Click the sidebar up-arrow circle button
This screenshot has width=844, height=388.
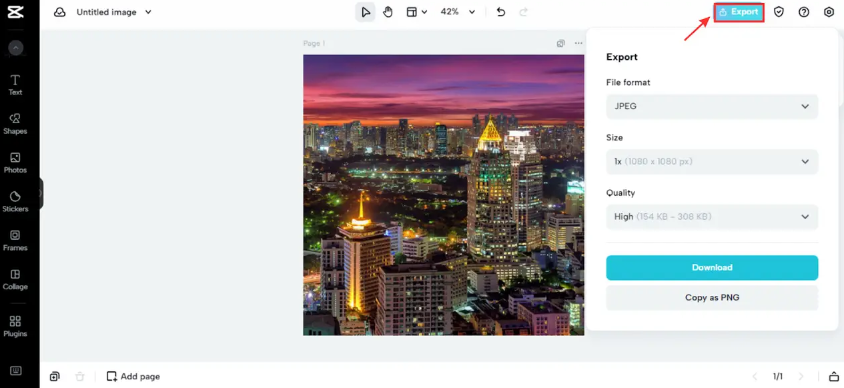coord(16,48)
